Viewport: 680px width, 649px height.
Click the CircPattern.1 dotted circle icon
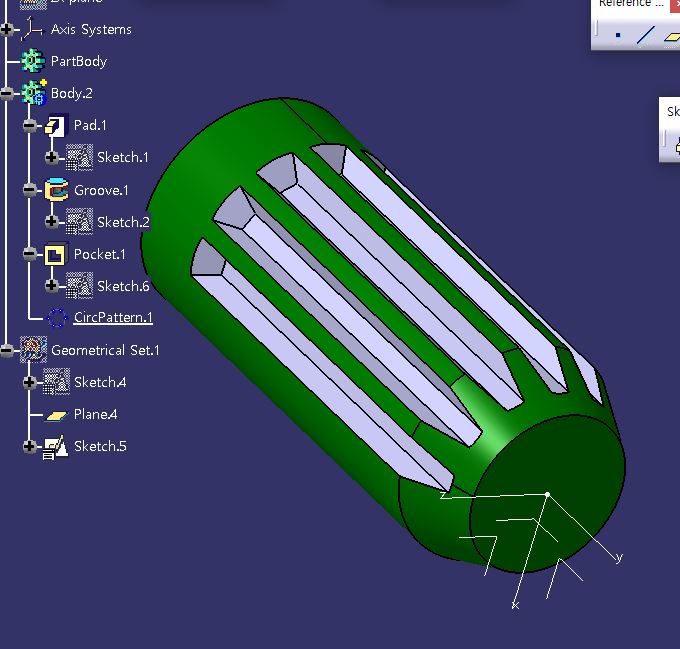coord(57,318)
